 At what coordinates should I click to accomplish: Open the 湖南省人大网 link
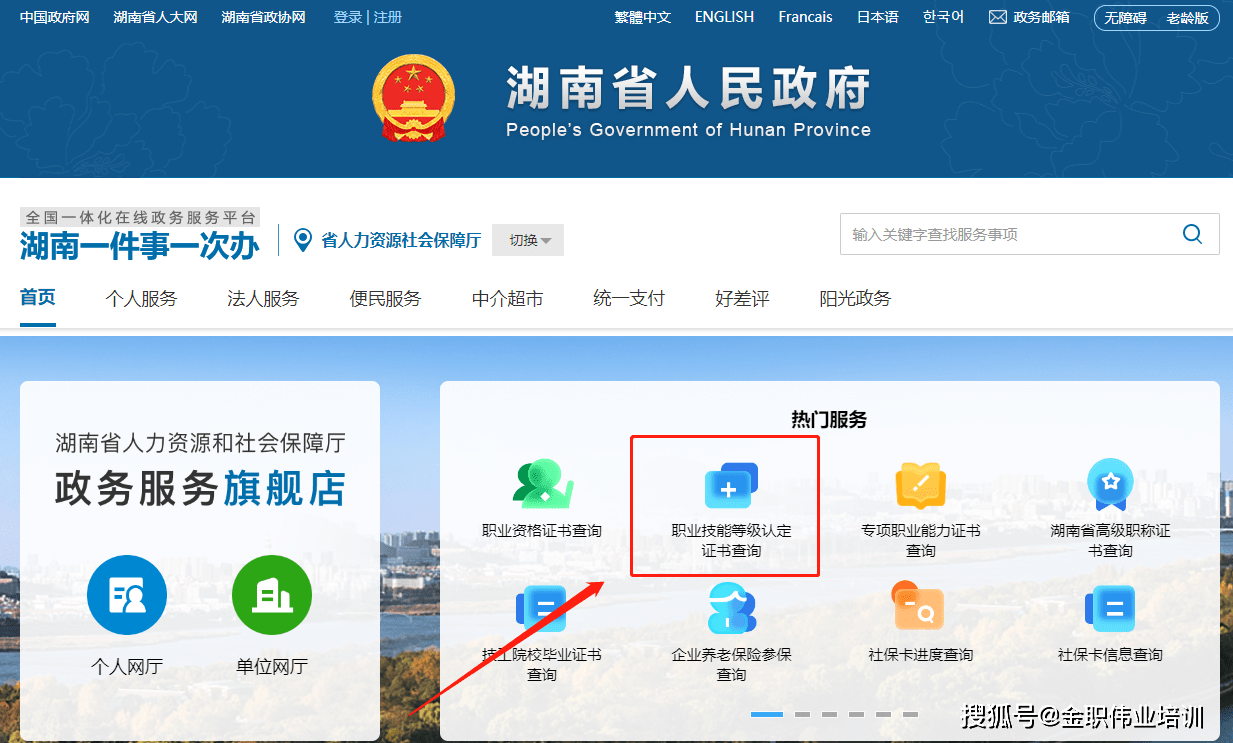coord(155,17)
